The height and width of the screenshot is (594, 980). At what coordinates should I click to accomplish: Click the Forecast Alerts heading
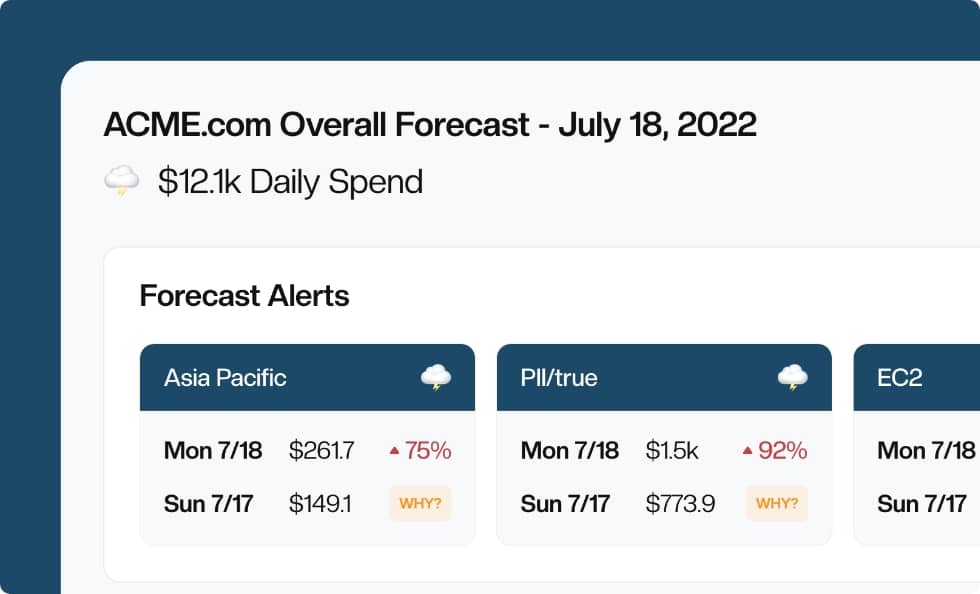point(245,296)
